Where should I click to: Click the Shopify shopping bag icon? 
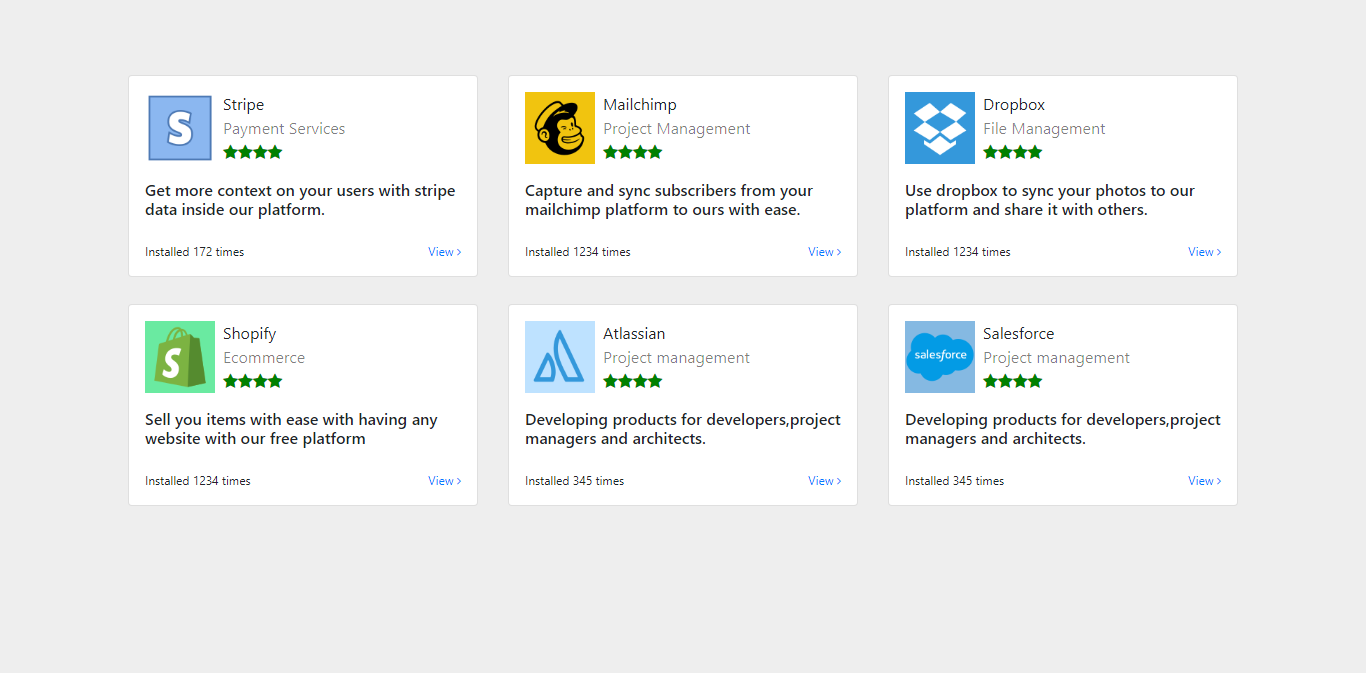(179, 357)
